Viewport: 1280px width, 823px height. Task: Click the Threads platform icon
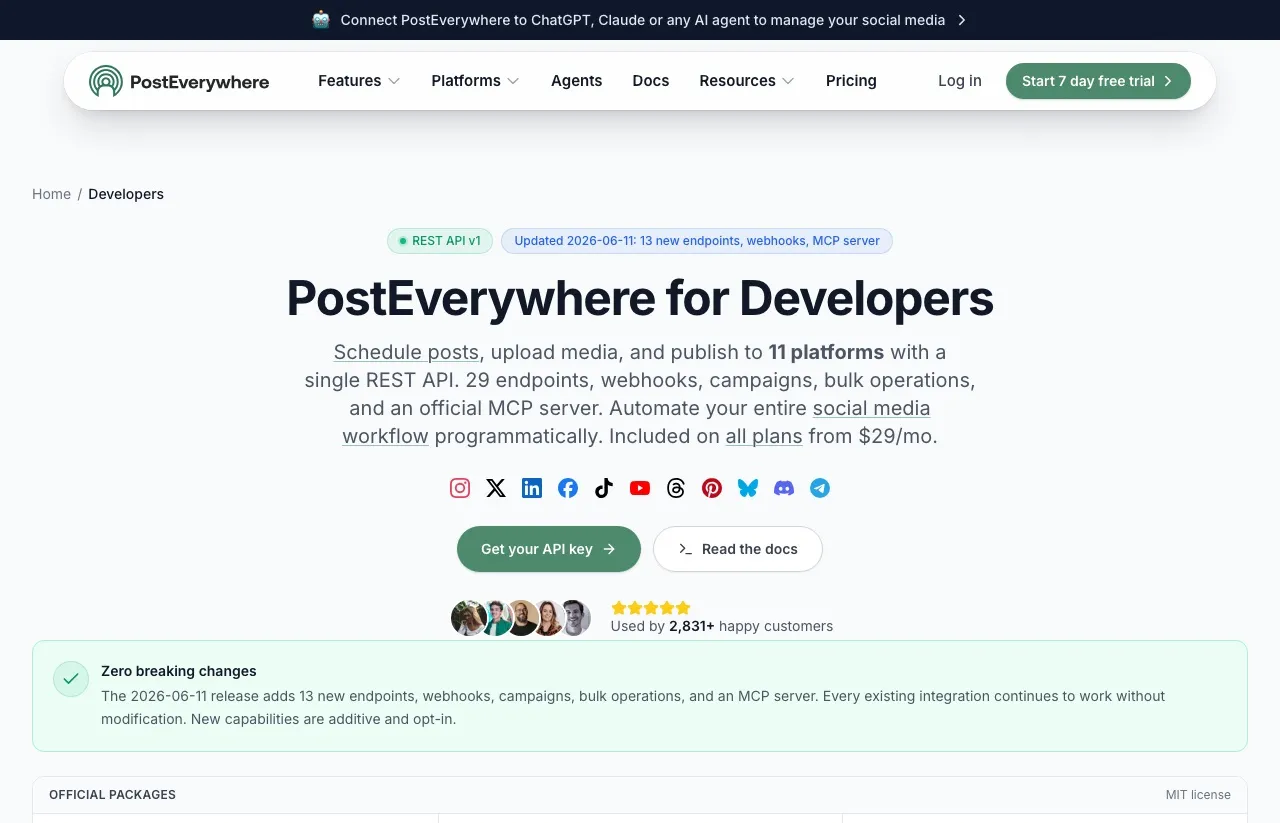tap(676, 488)
